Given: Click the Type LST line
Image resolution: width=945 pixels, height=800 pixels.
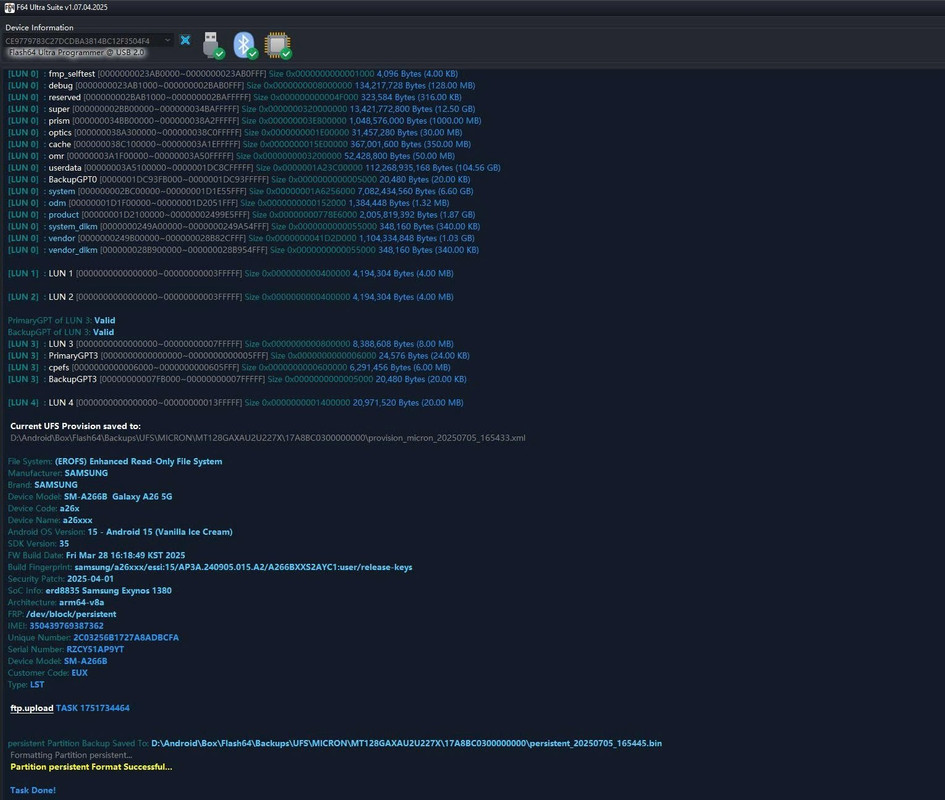Looking at the screenshot, I should coord(26,685).
